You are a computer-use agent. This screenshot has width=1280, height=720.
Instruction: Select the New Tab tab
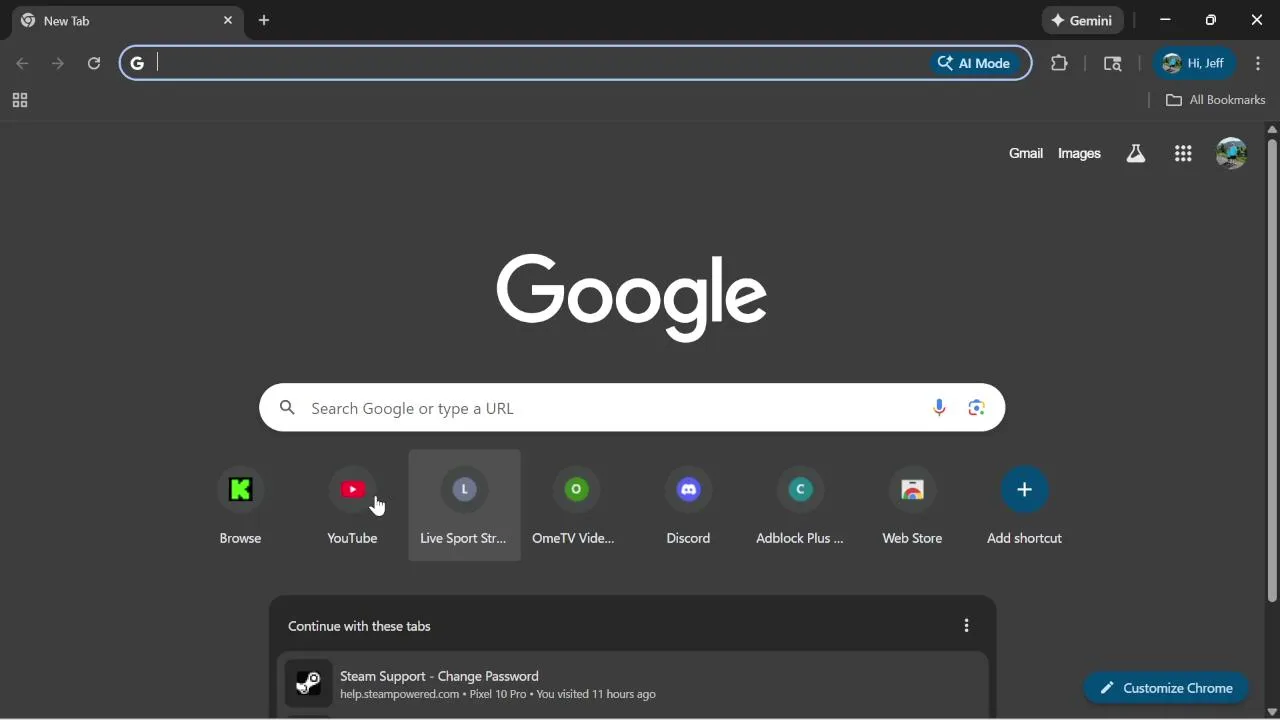(127, 21)
